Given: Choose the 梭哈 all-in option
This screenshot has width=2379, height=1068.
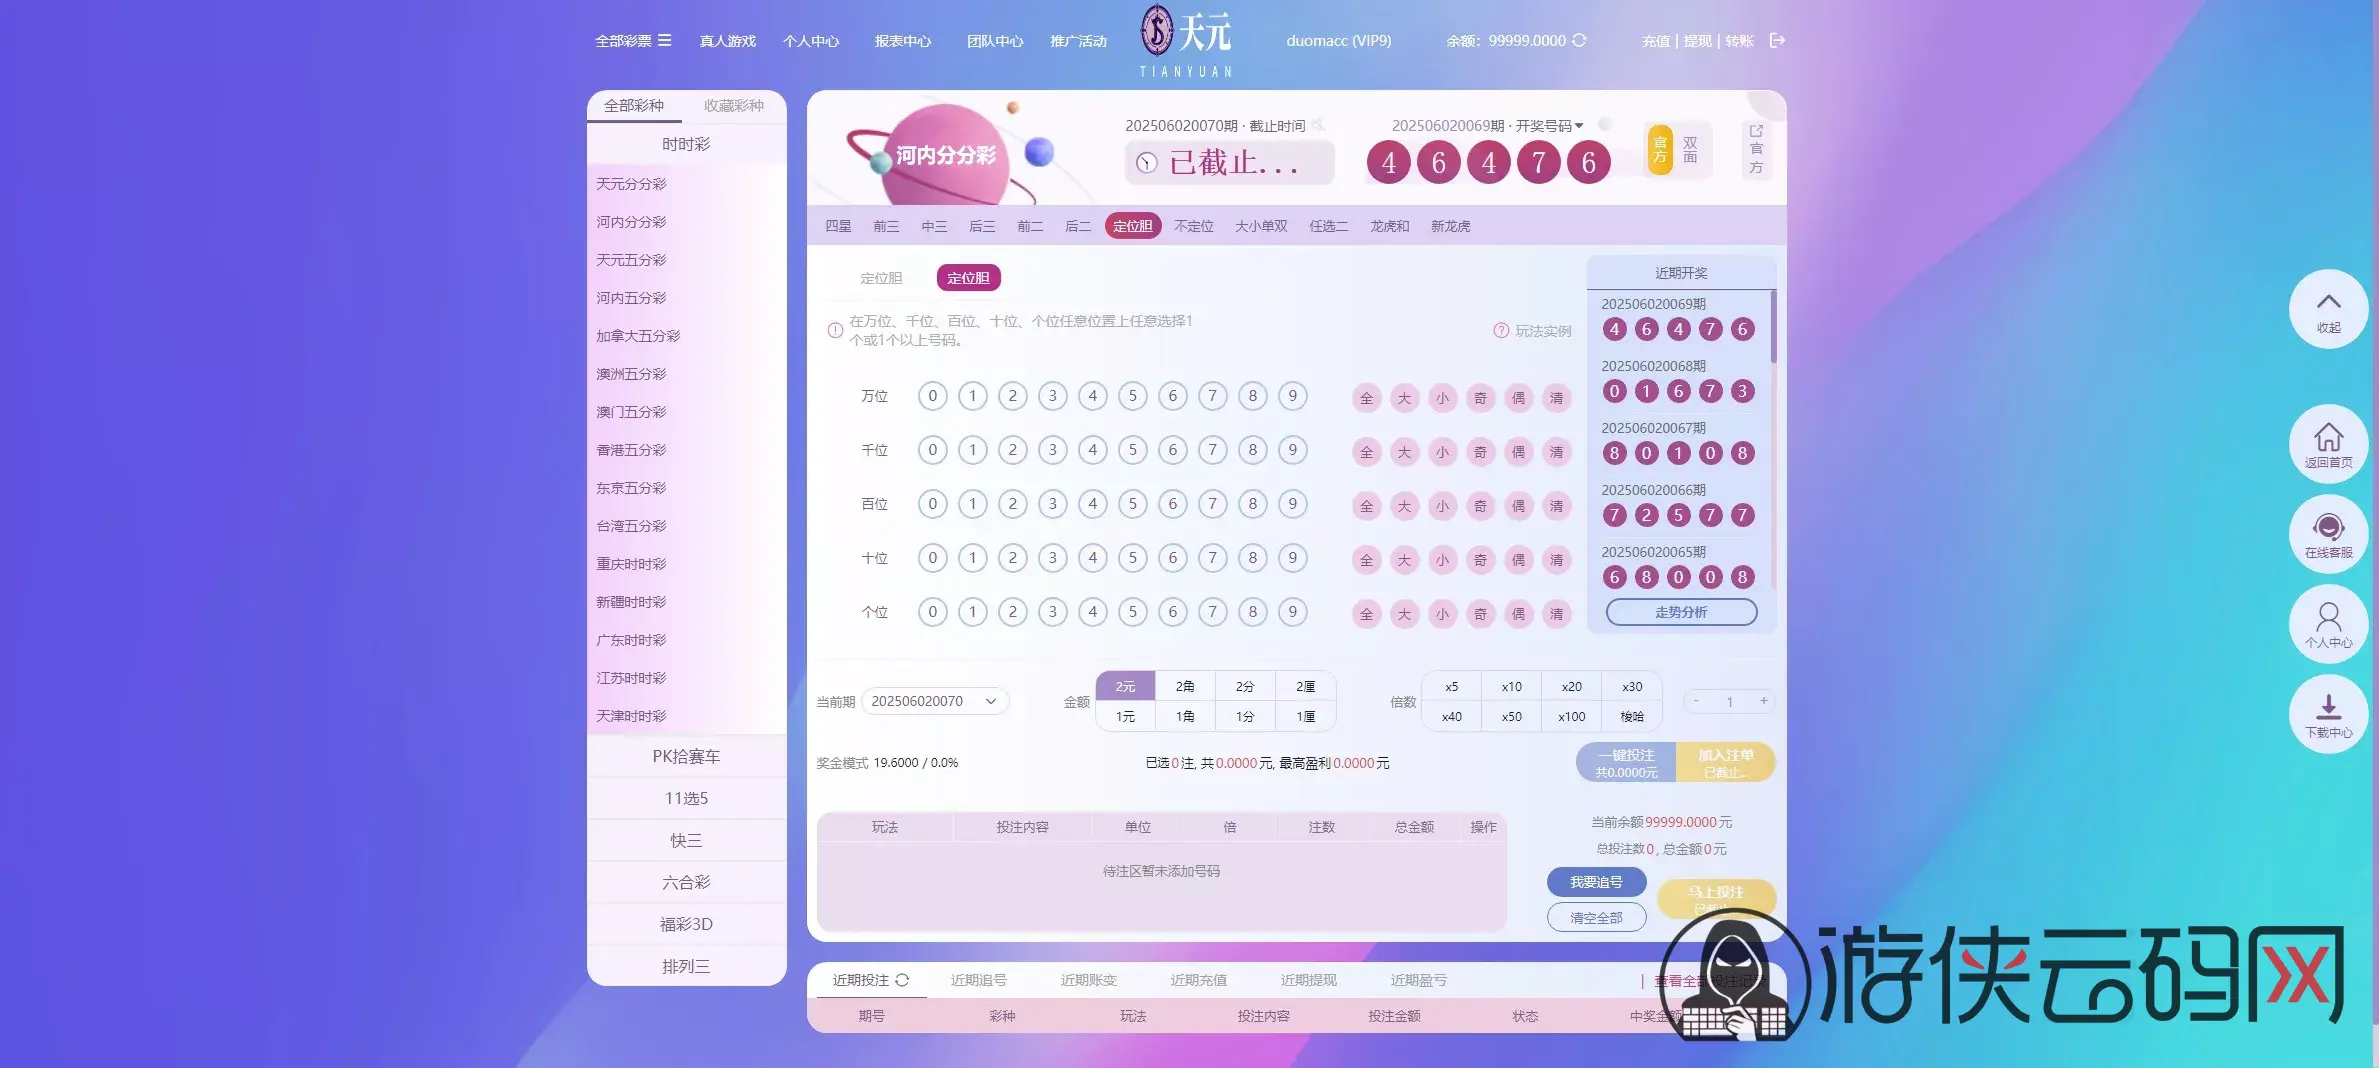Looking at the screenshot, I should click(1632, 716).
